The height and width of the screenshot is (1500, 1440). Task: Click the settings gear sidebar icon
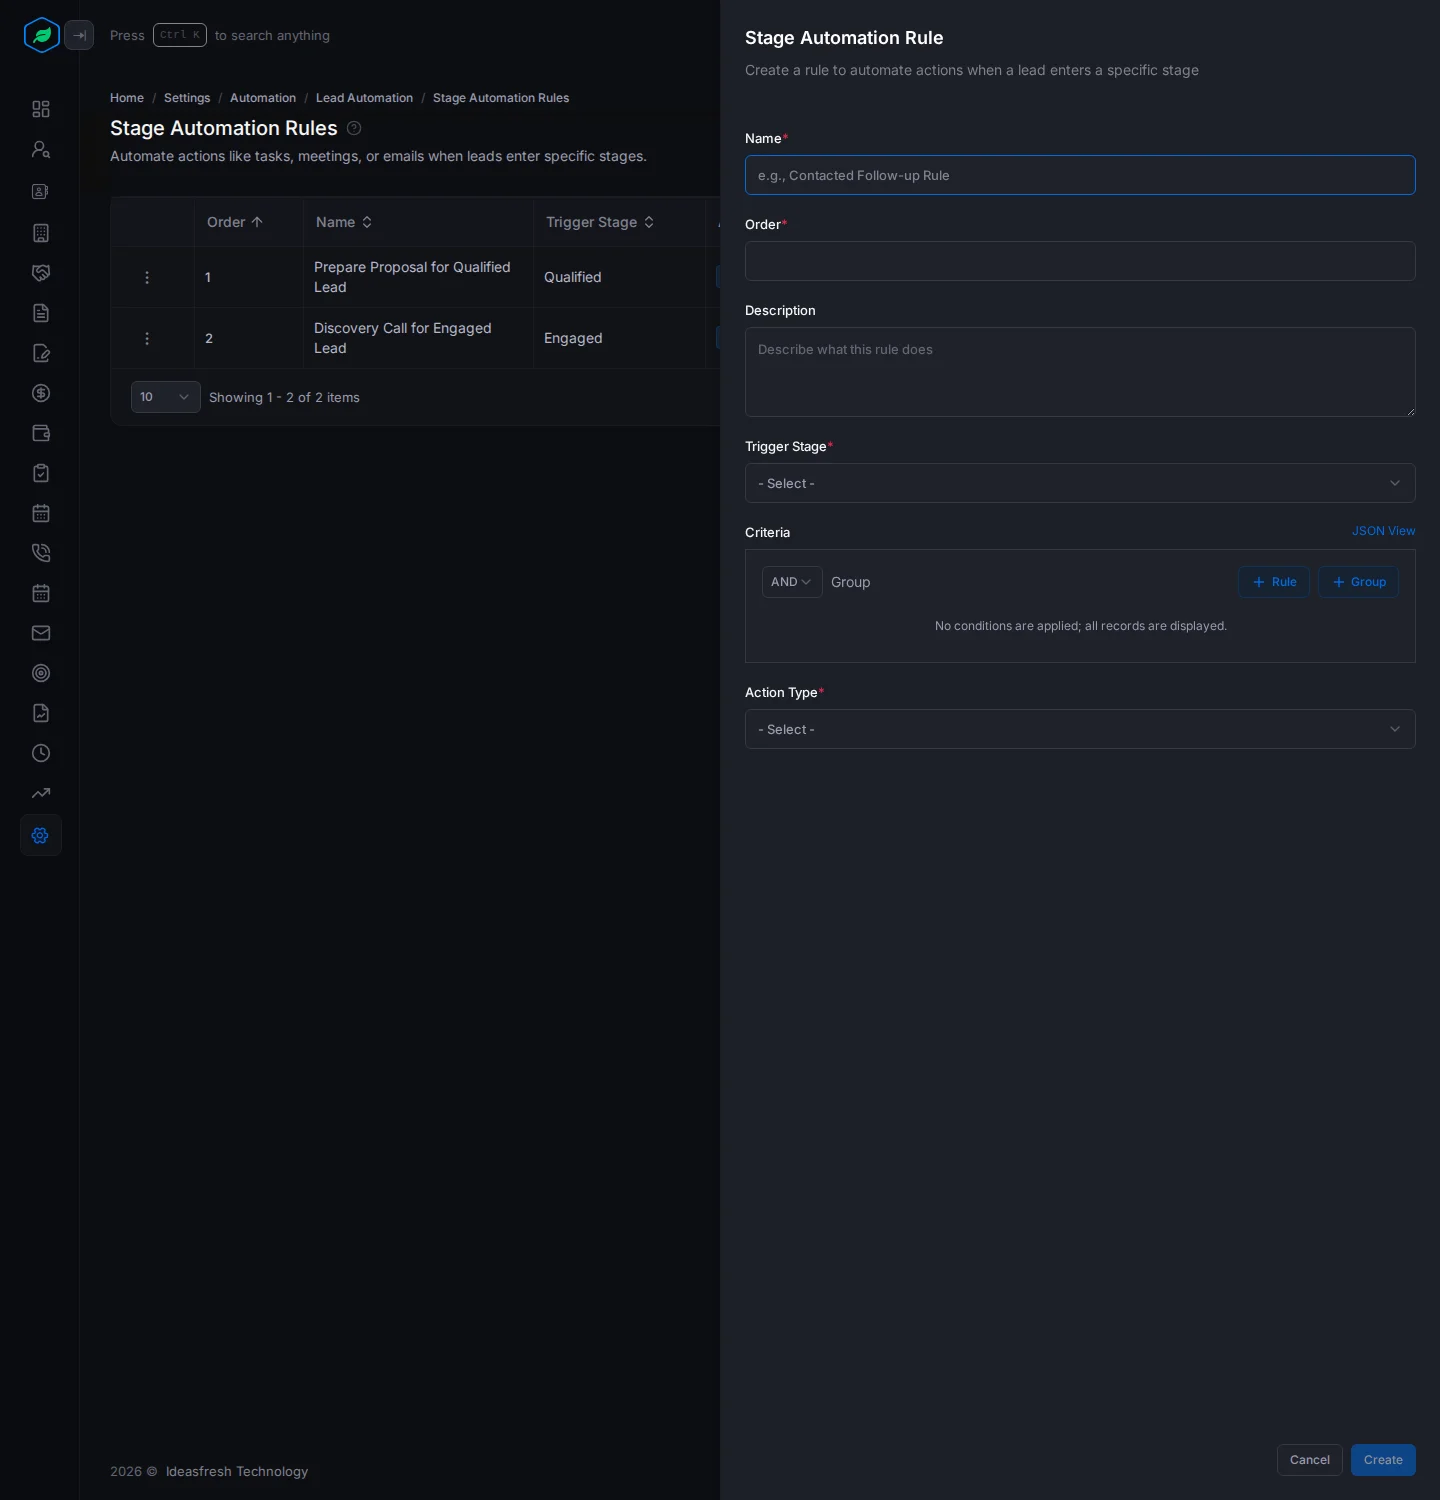pos(41,835)
